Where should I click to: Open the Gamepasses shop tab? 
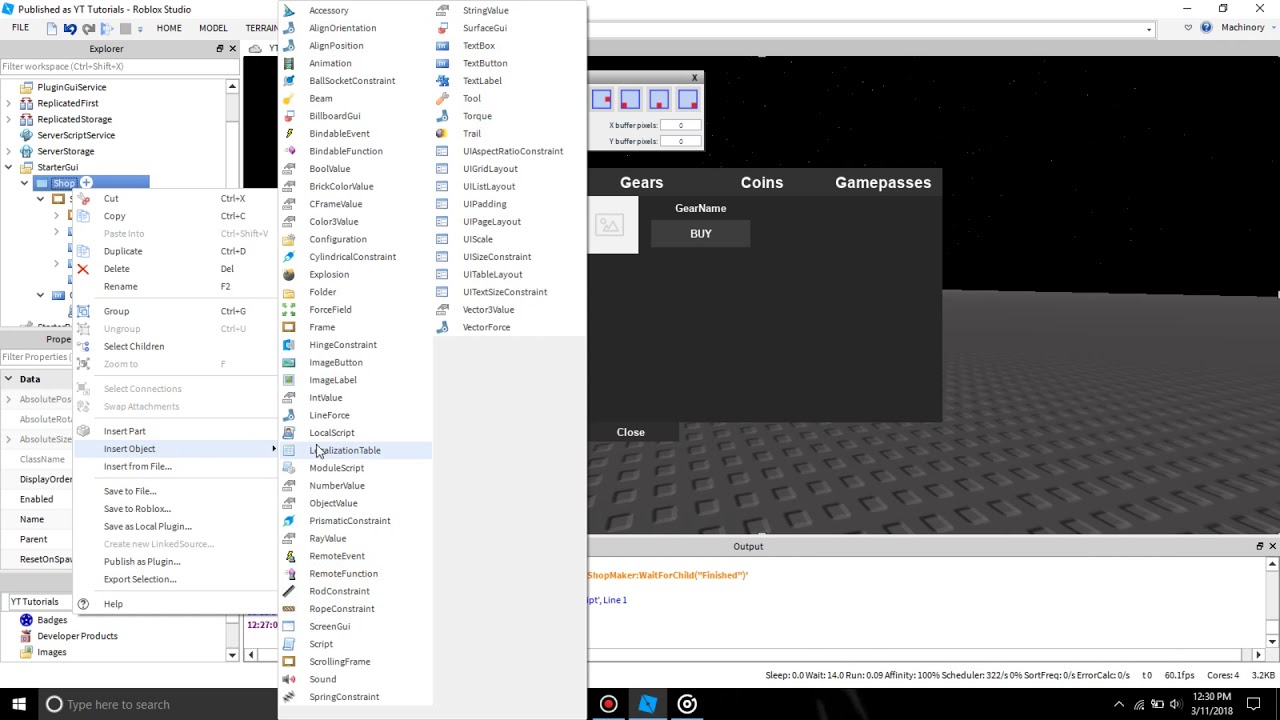point(883,183)
